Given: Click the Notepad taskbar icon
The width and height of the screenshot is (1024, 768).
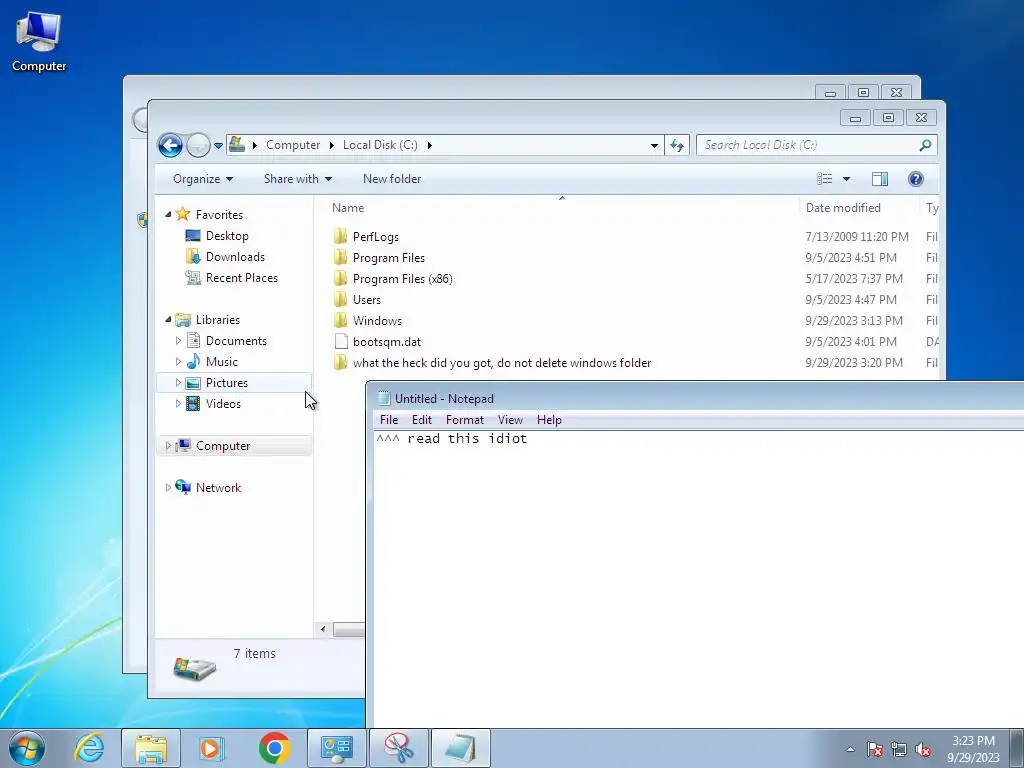Looking at the screenshot, I should coord(460,748).
